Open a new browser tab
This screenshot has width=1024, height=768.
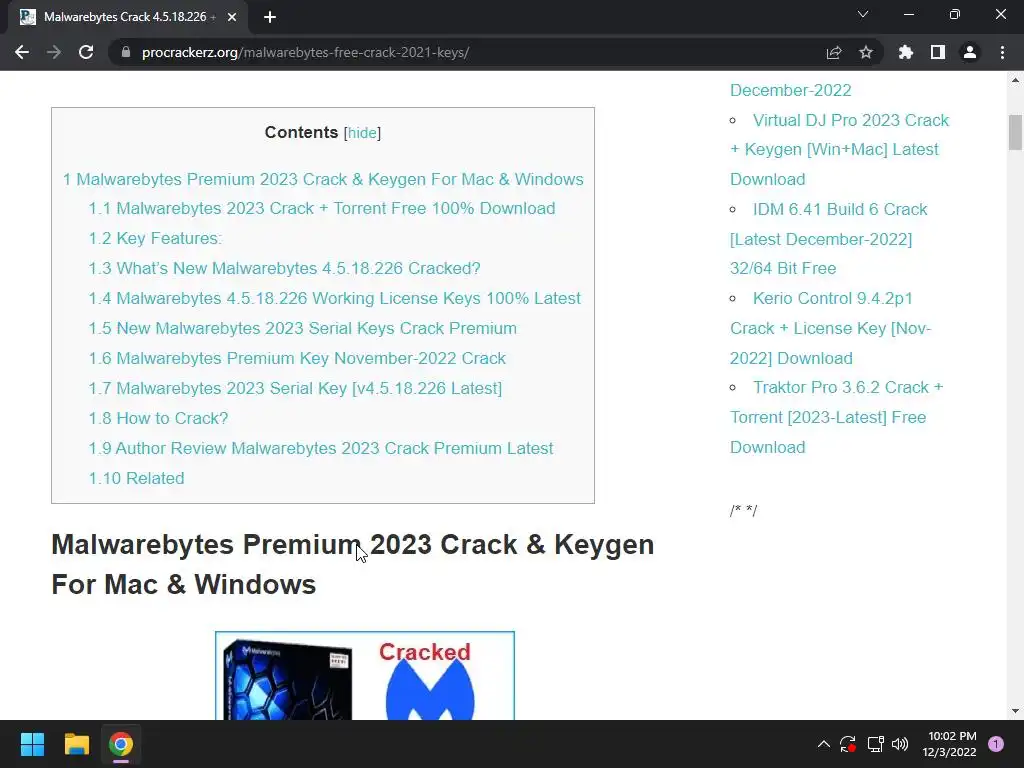(270, 17)
